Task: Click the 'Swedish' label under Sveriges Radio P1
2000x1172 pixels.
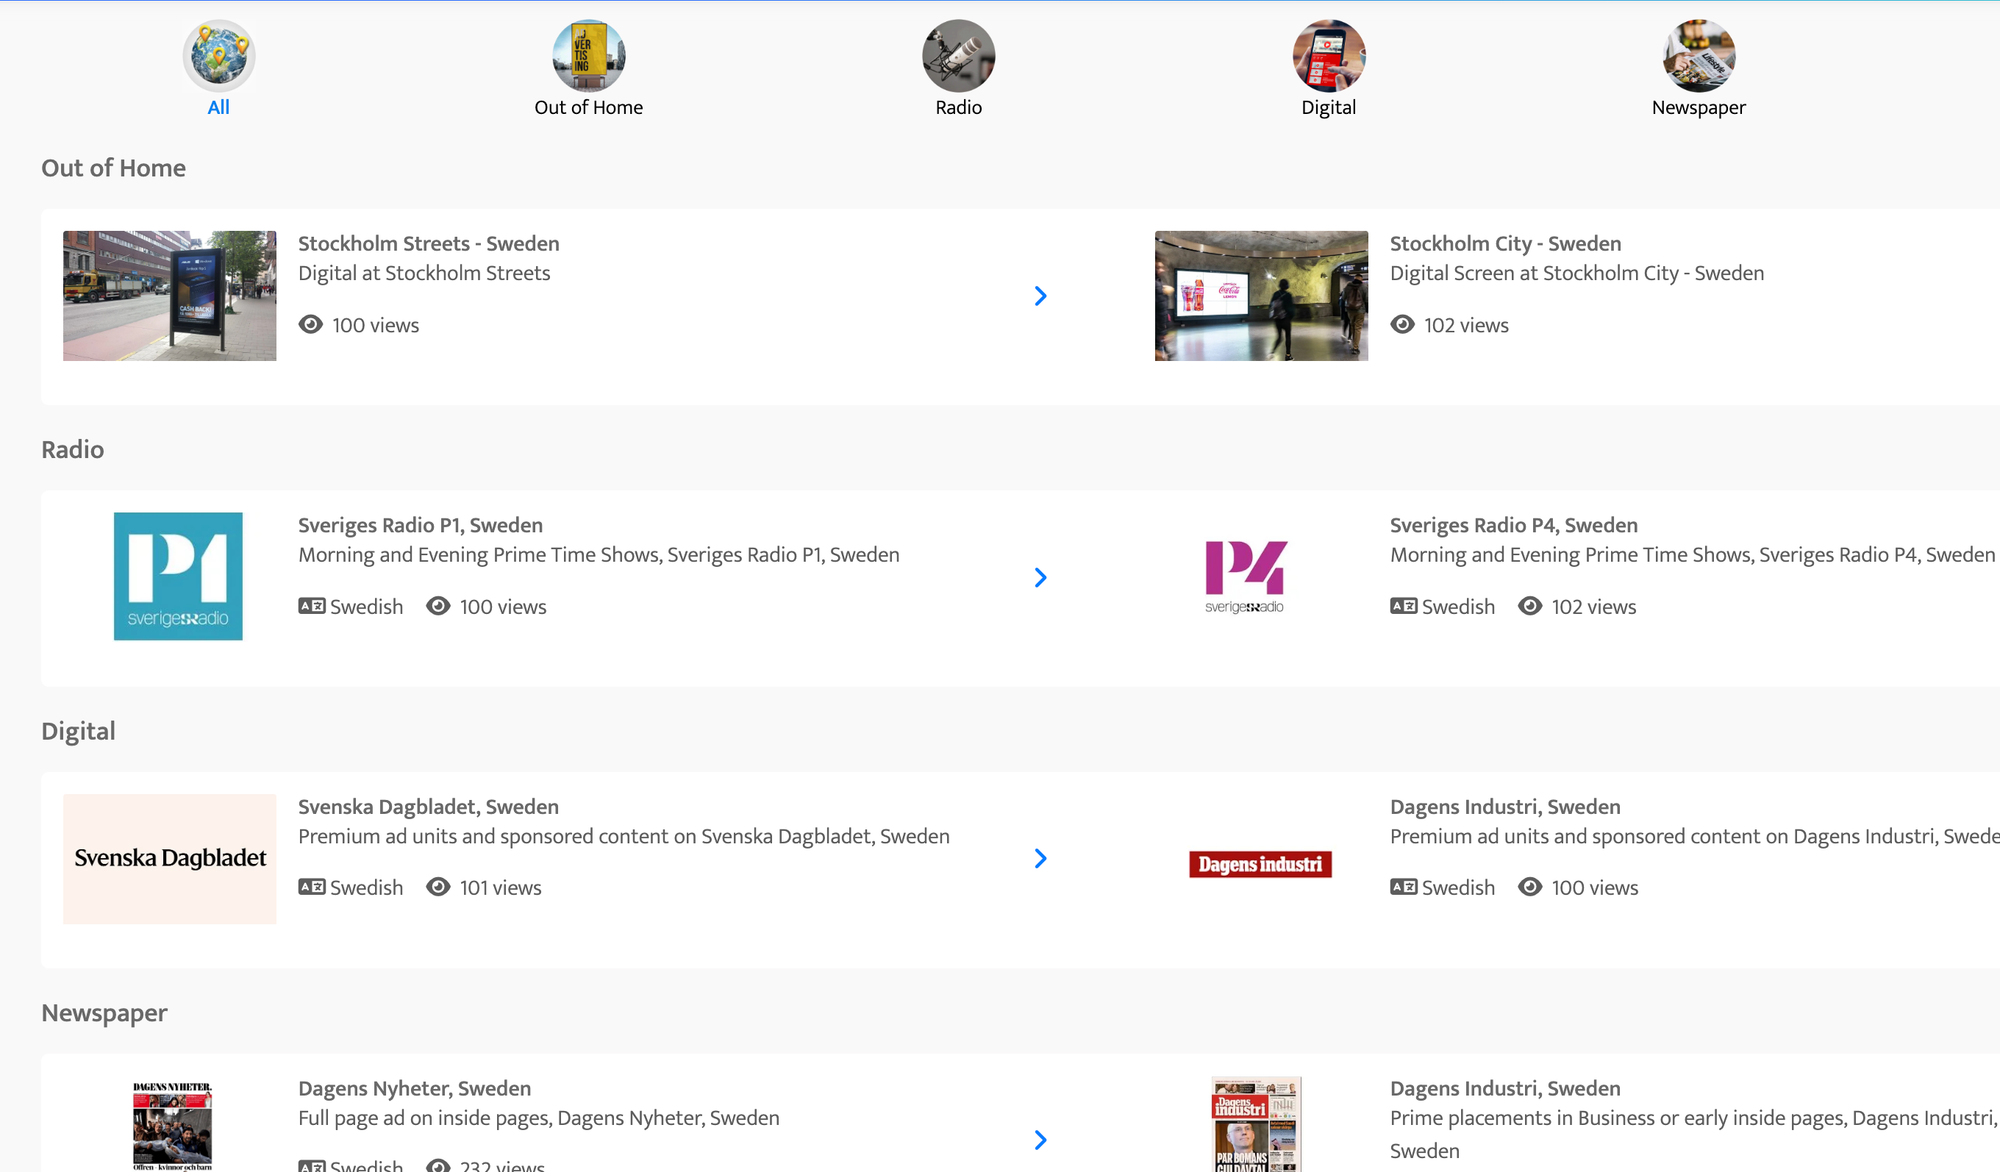Action: click(367, 607)
